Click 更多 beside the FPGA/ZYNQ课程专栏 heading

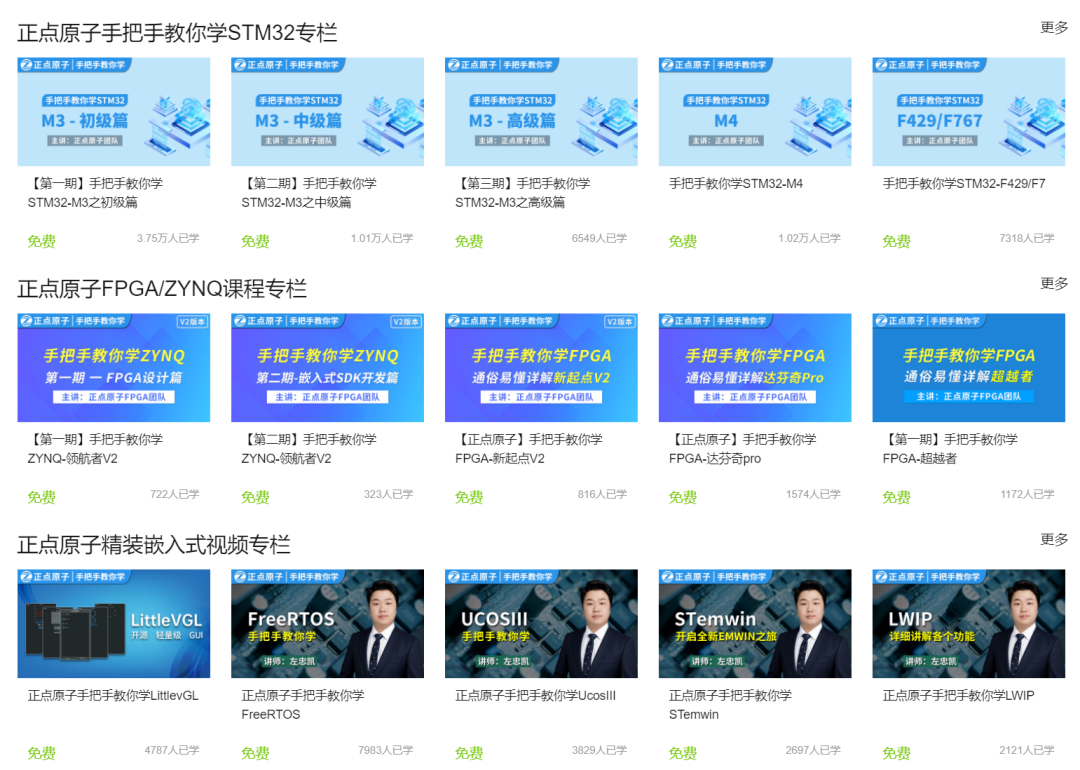click(x=1054, y=284)
